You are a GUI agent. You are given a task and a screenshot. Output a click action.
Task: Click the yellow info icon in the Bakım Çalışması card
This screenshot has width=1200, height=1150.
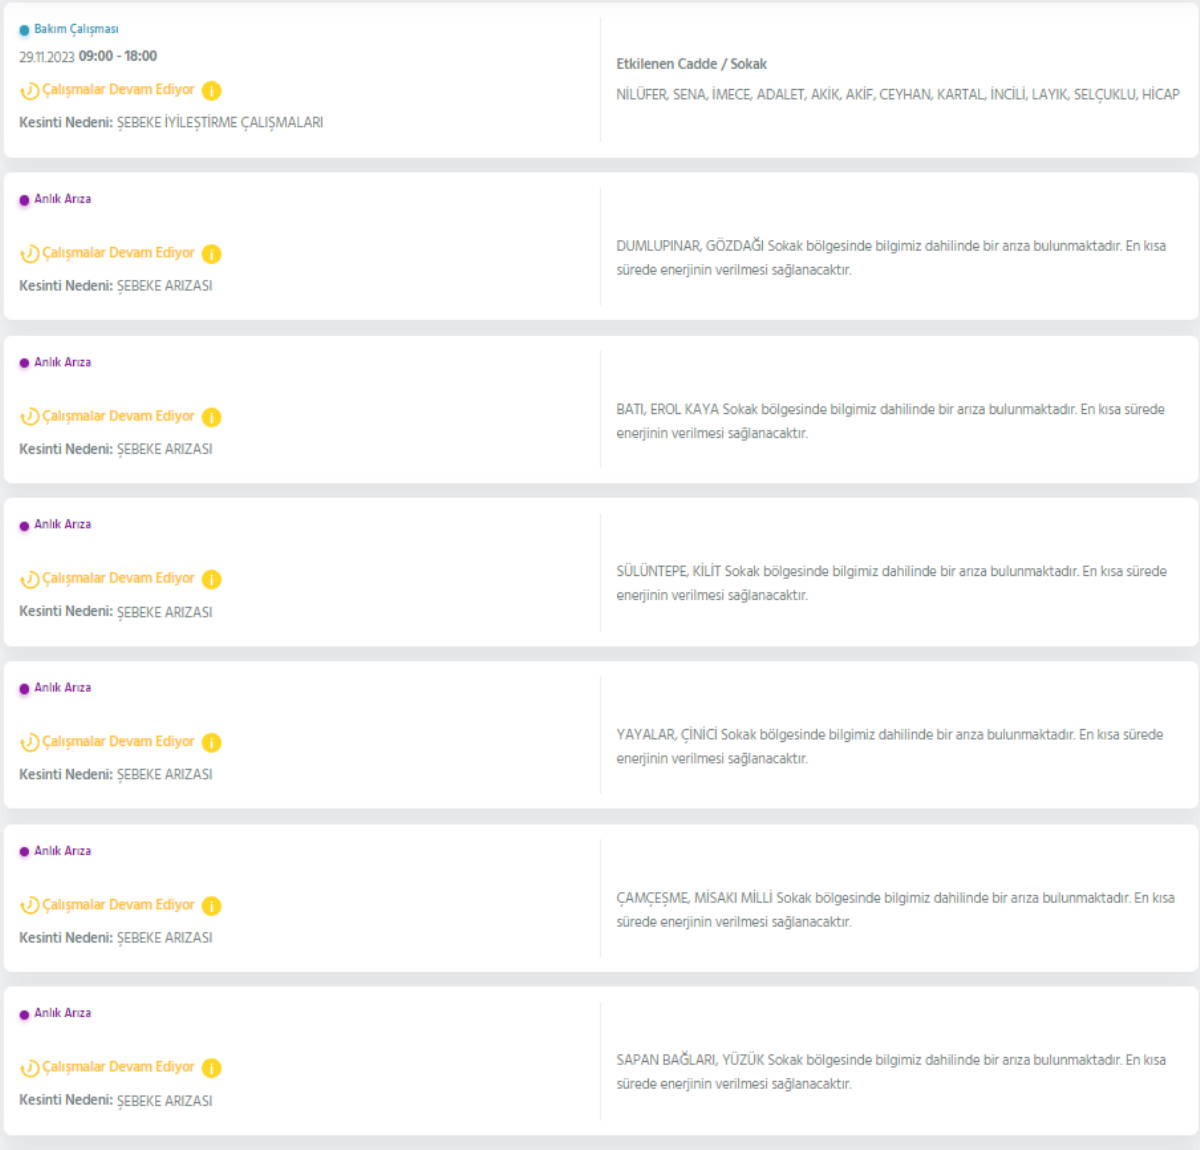click(211, 91)
